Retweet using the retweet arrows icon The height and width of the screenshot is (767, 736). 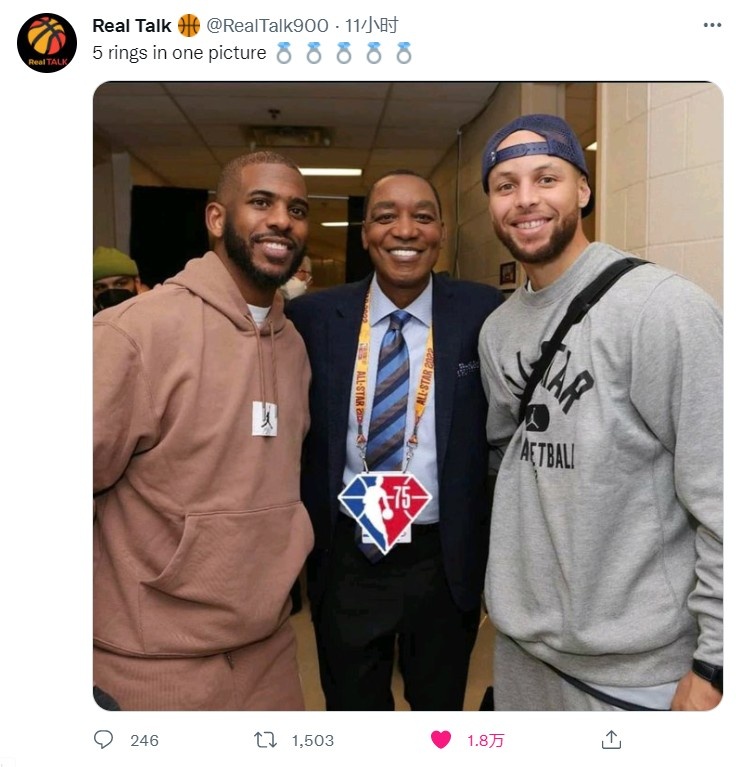[265, 740]
